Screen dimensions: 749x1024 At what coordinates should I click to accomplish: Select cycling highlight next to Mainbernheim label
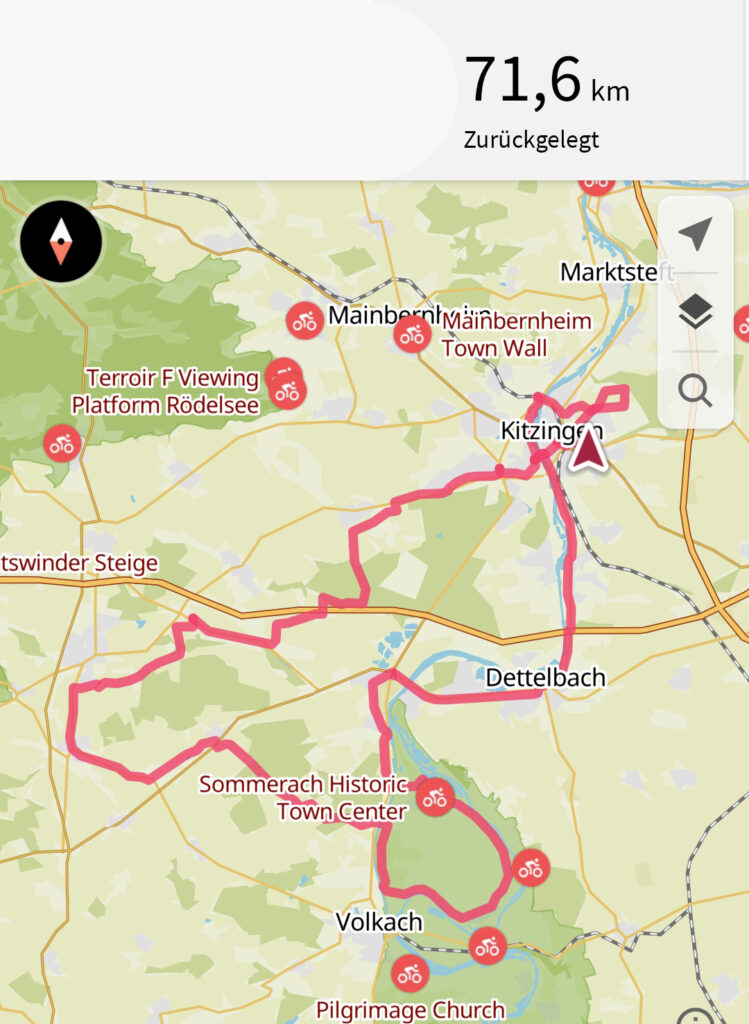click(304, 321)
